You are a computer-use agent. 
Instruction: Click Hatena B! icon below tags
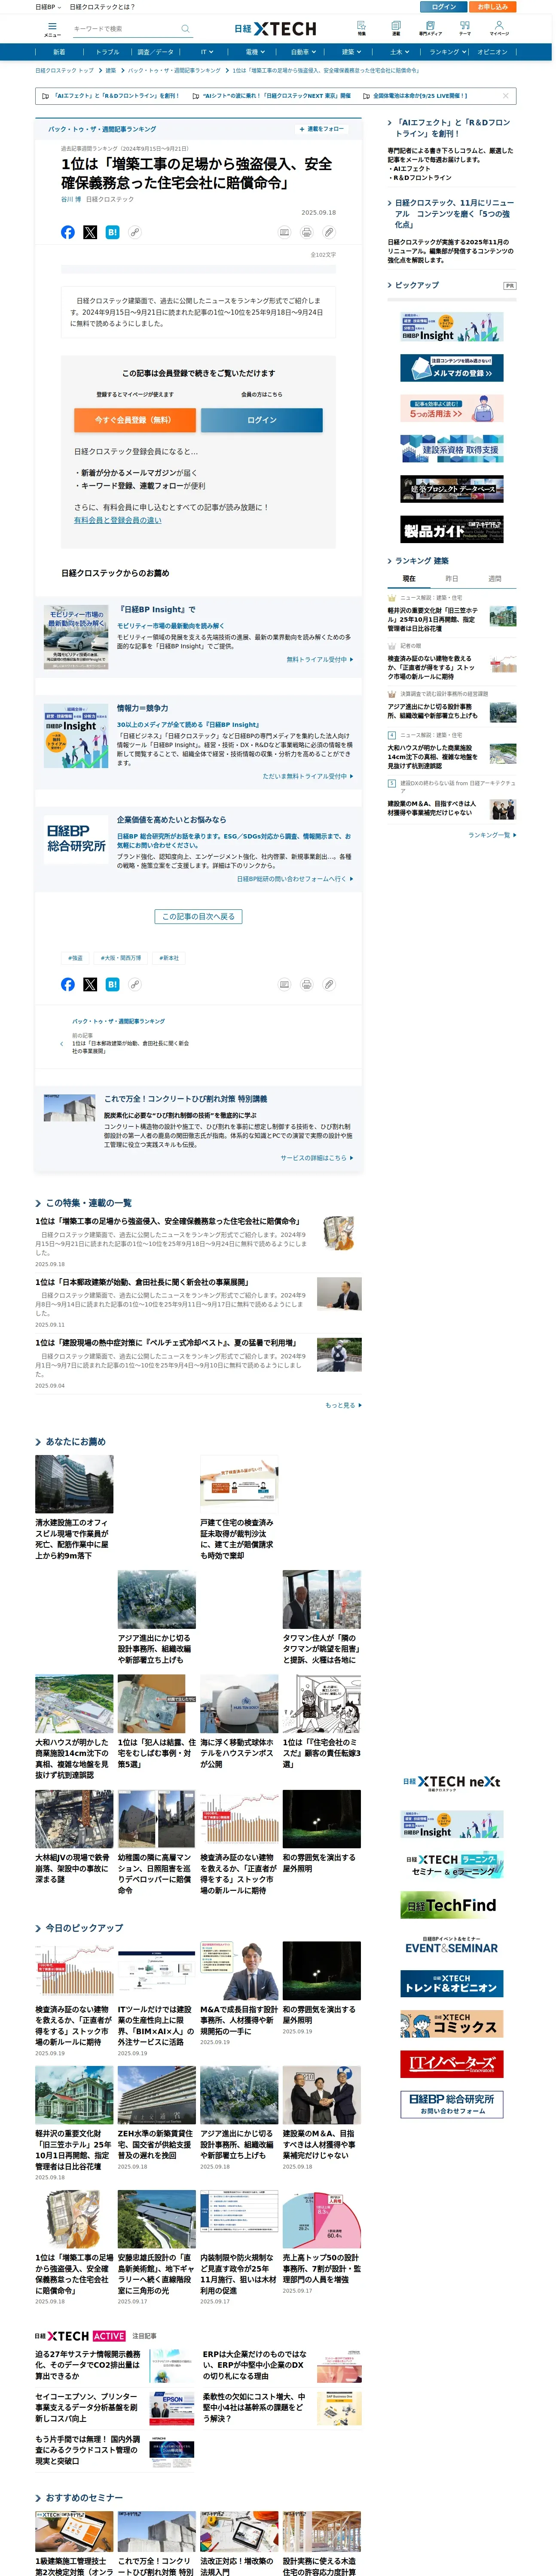tap(112, 984)
